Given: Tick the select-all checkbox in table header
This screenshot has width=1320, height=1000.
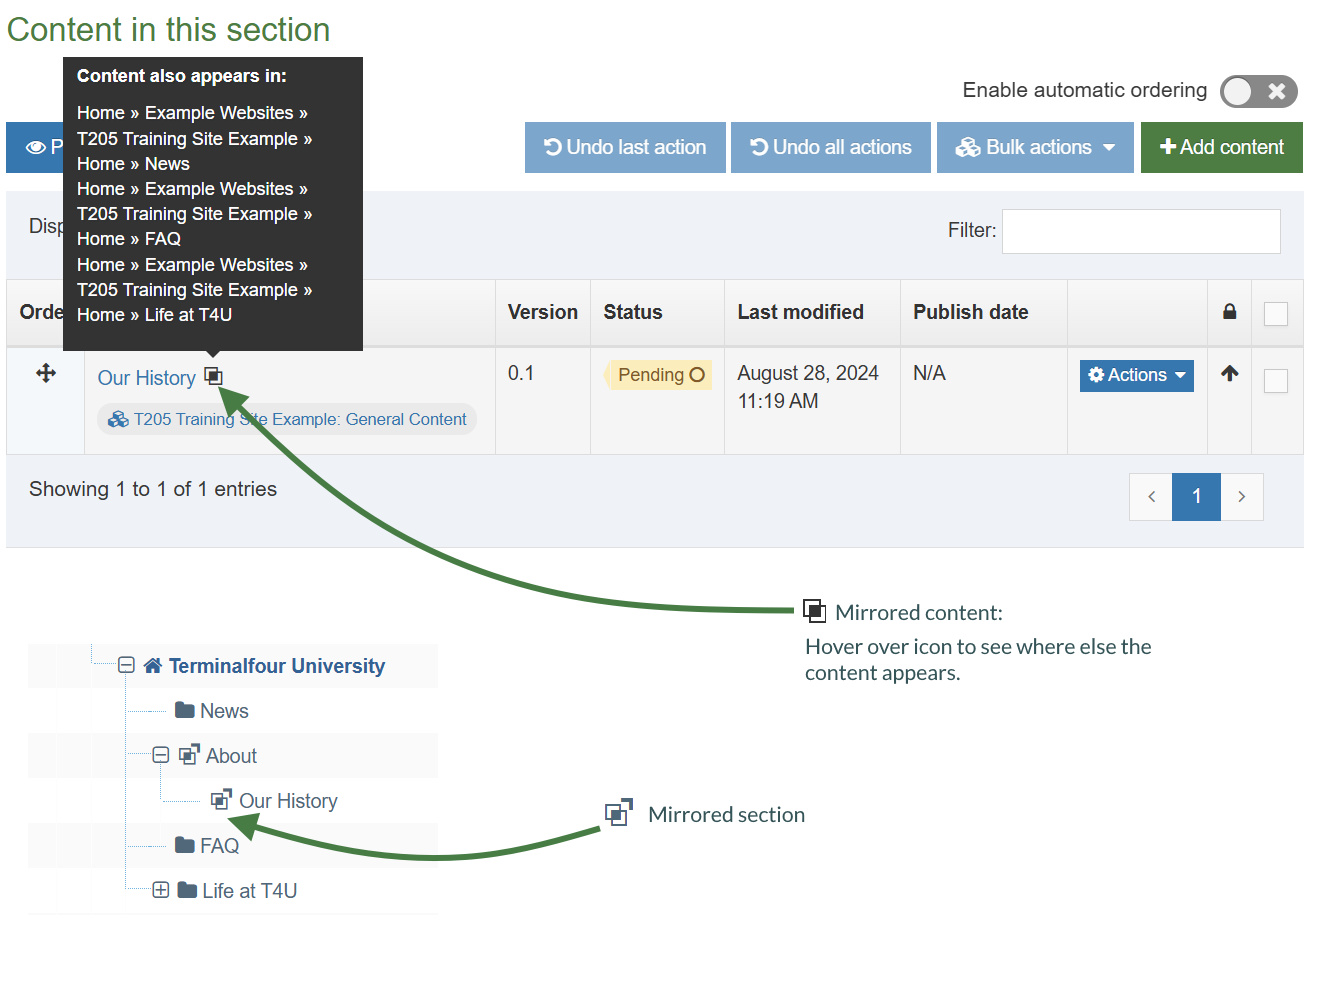Looking at the screenshot, I should pos(1276,314).
